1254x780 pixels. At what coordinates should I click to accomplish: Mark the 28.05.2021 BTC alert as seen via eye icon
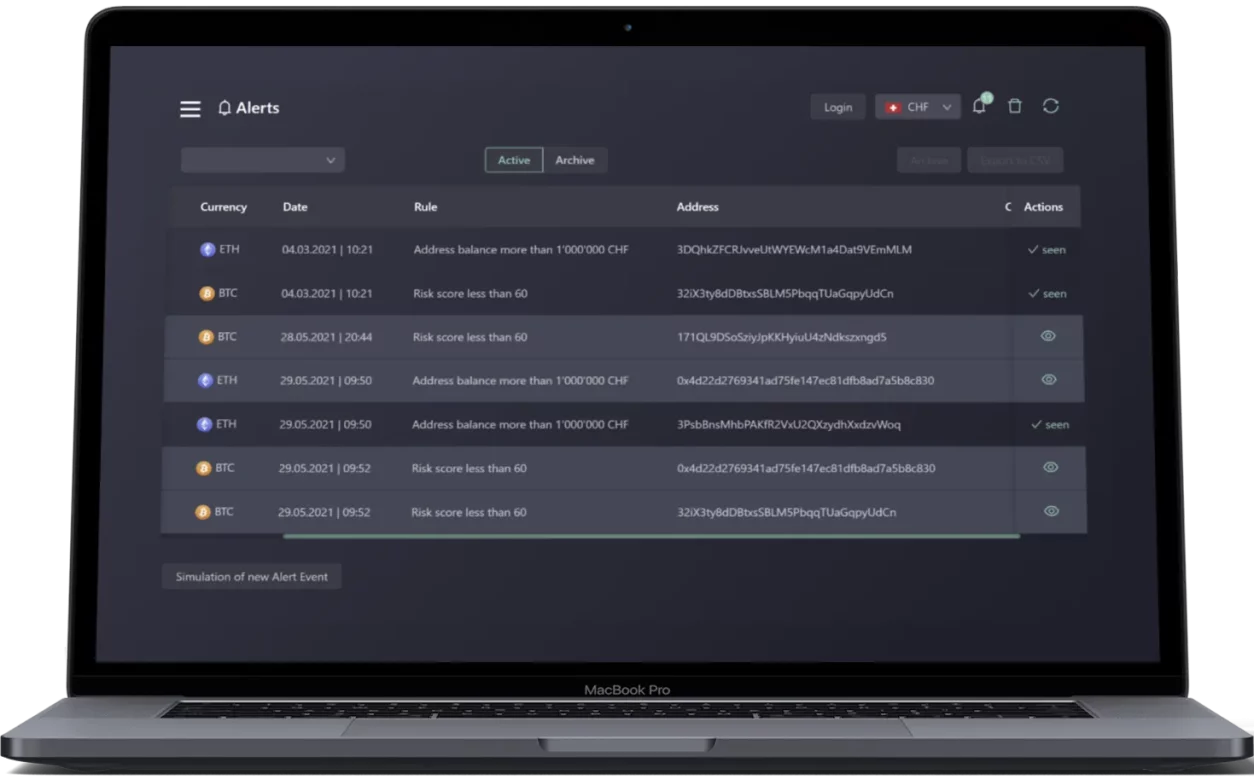(x=1048, y=336)
